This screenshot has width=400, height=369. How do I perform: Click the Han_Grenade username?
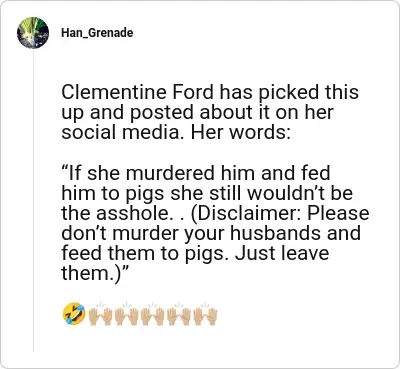point(97,33)
